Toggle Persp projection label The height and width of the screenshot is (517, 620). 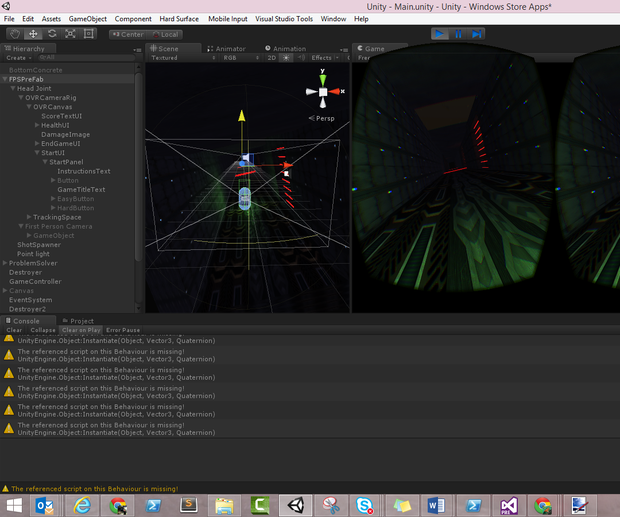[321, 118]
